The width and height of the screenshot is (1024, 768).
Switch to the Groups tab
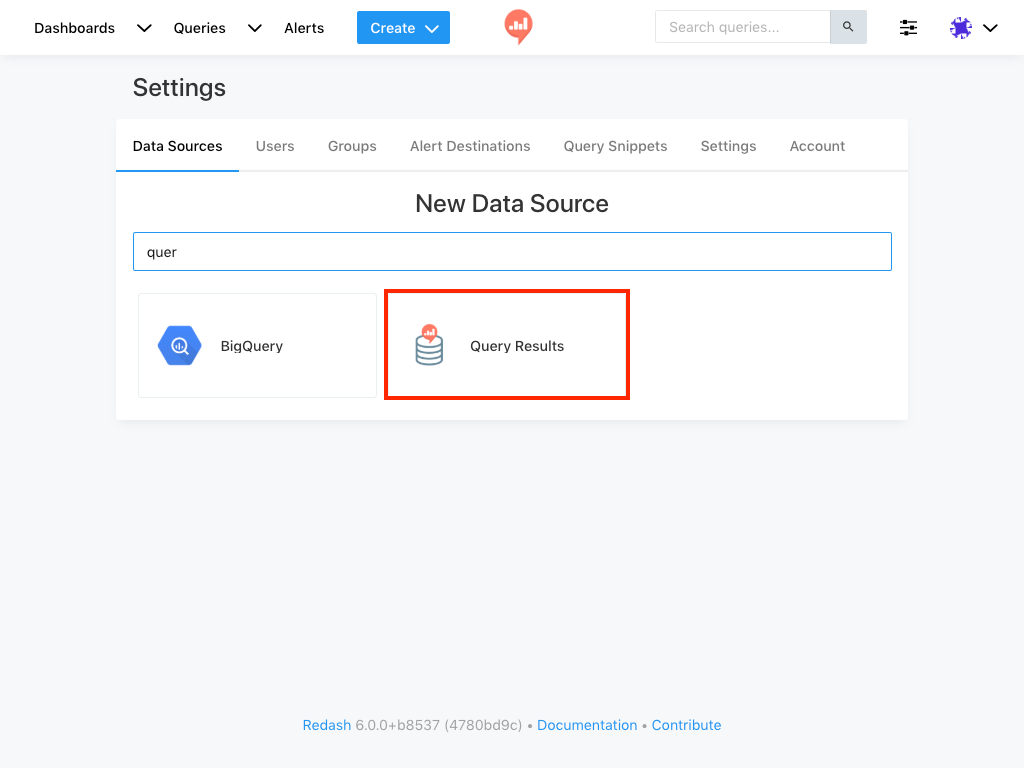(x=352, y=146)
